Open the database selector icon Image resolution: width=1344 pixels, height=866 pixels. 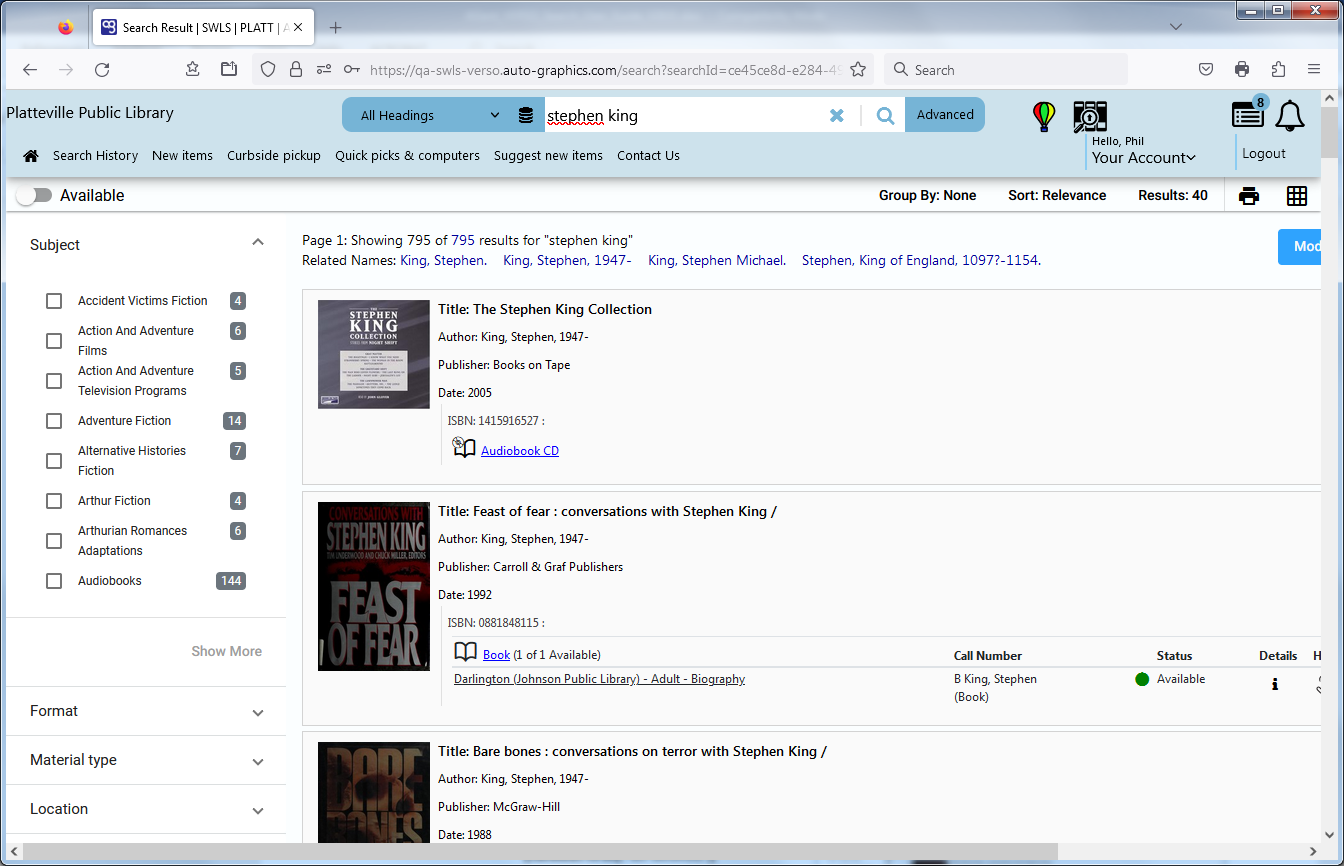(526, 115)
